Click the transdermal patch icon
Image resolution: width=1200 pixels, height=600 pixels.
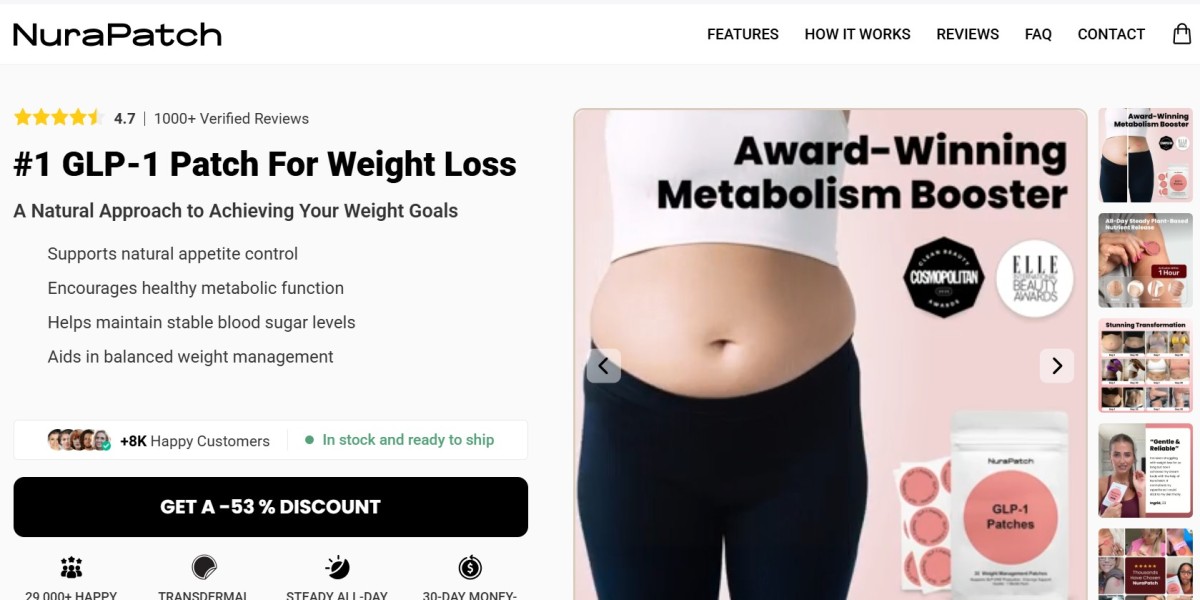tap(204, 568)
